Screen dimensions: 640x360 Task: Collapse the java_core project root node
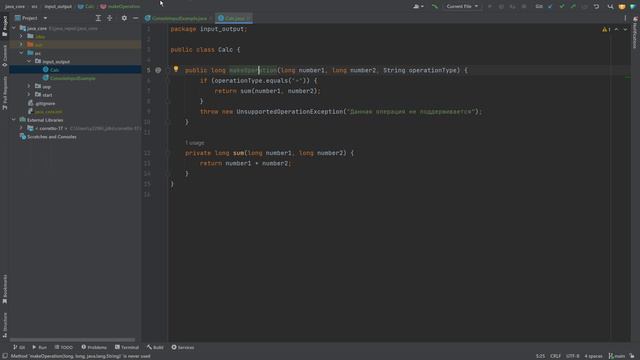14,28
